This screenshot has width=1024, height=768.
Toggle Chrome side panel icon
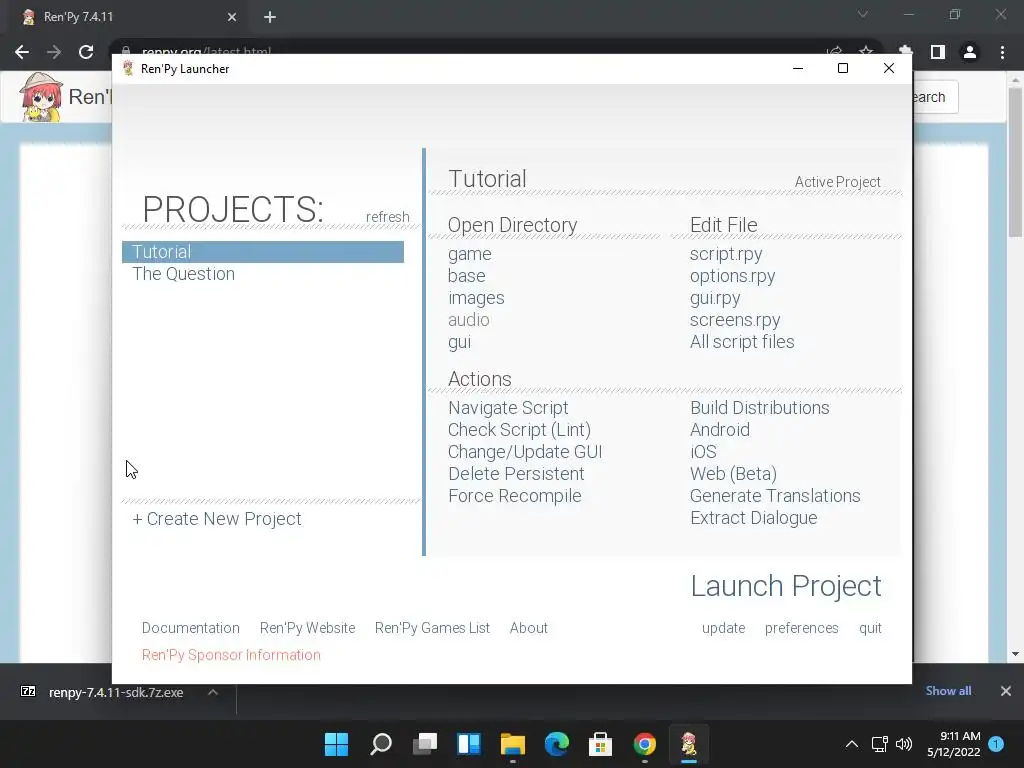tap(938, 52)
